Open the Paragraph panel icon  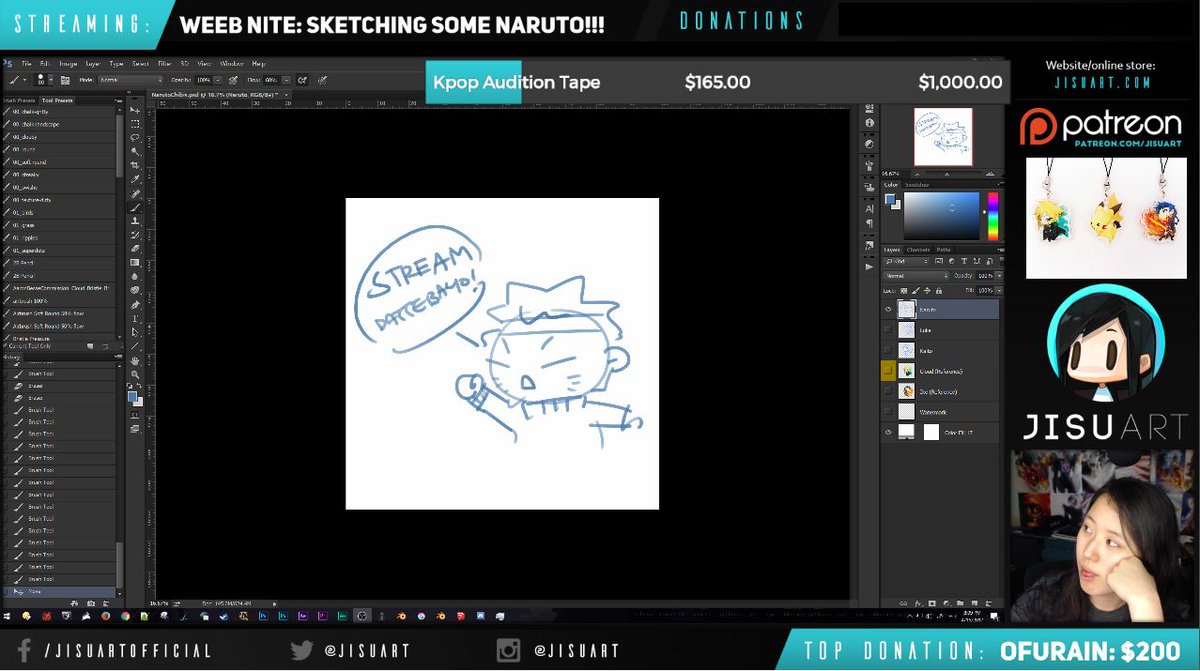868,223
